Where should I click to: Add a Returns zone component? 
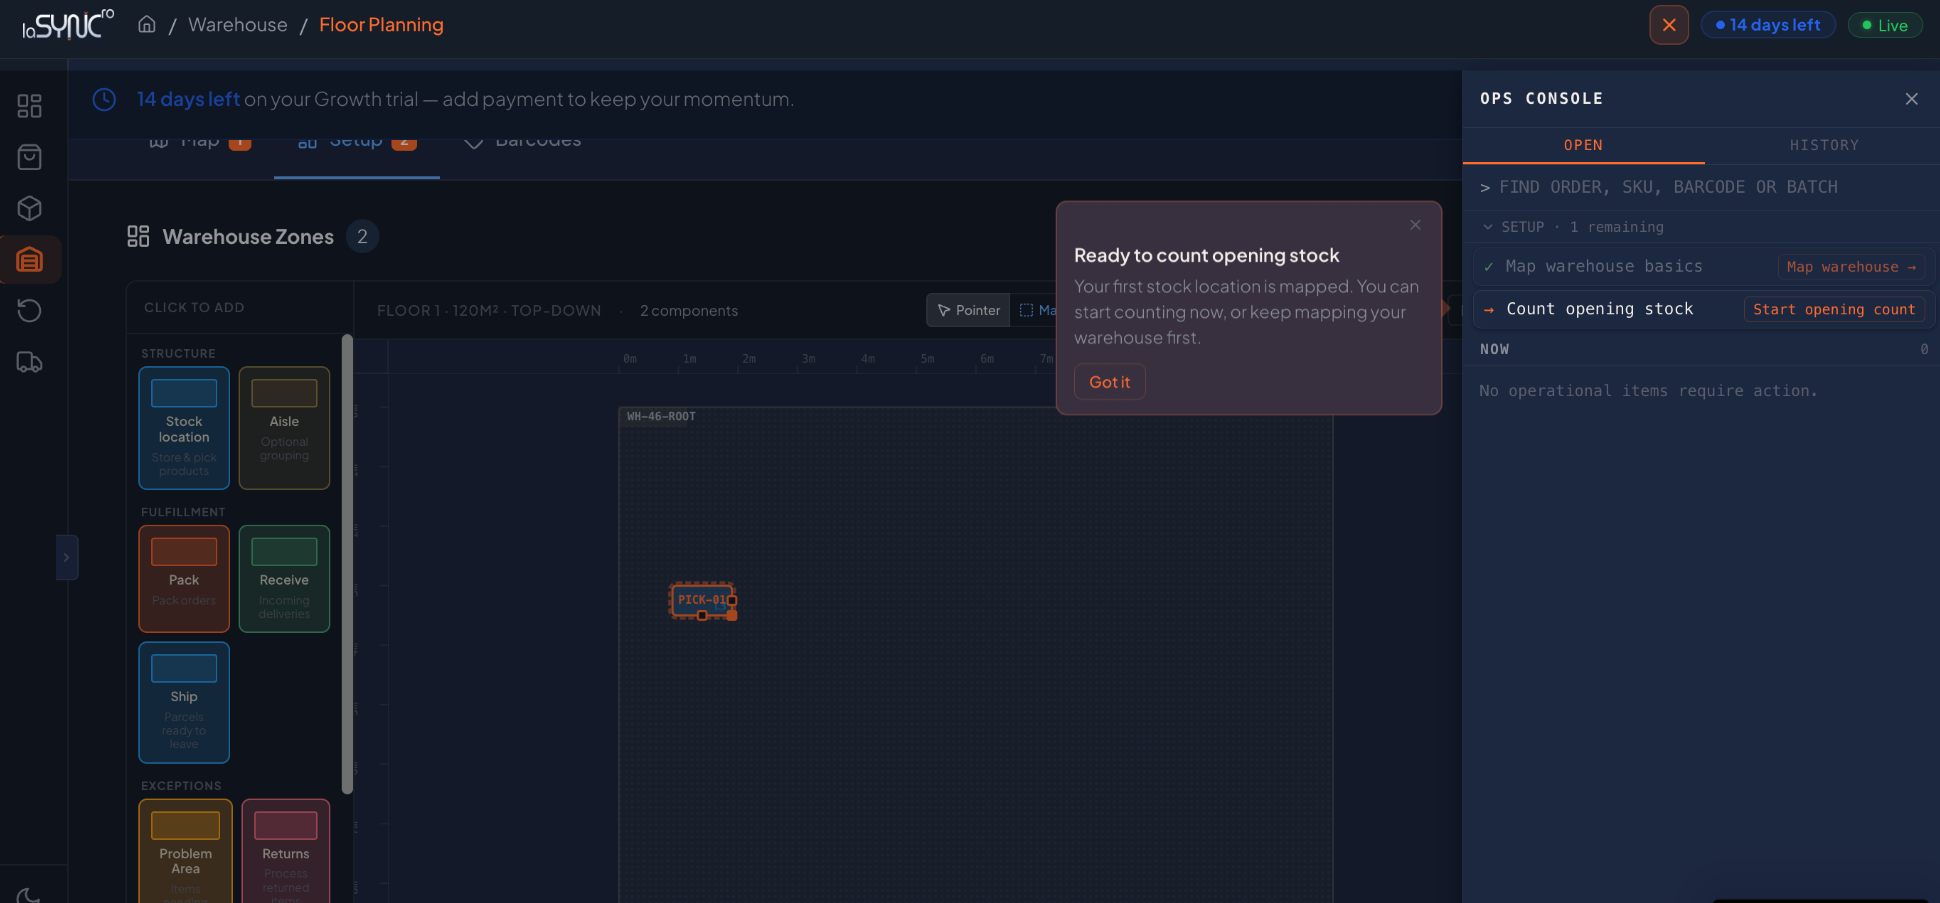click(x=286, y=851)
